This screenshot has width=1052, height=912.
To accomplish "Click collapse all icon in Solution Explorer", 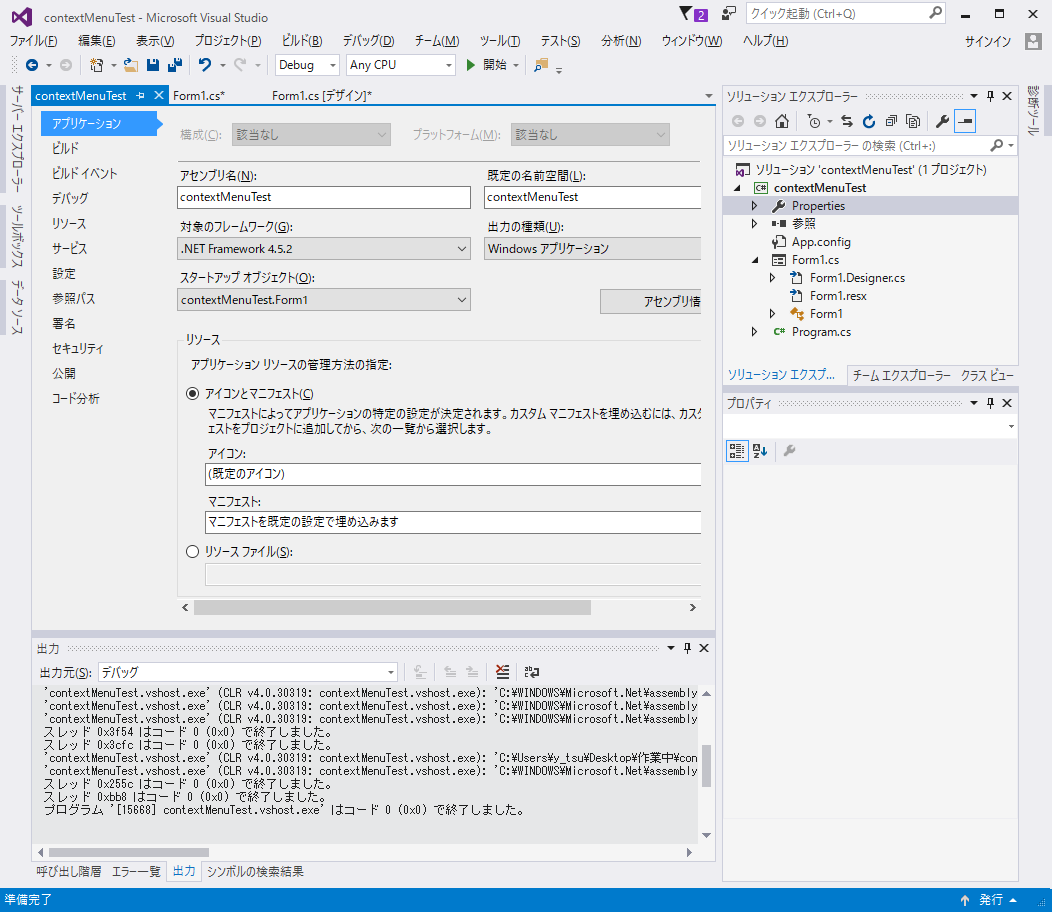I will [891, 121].
